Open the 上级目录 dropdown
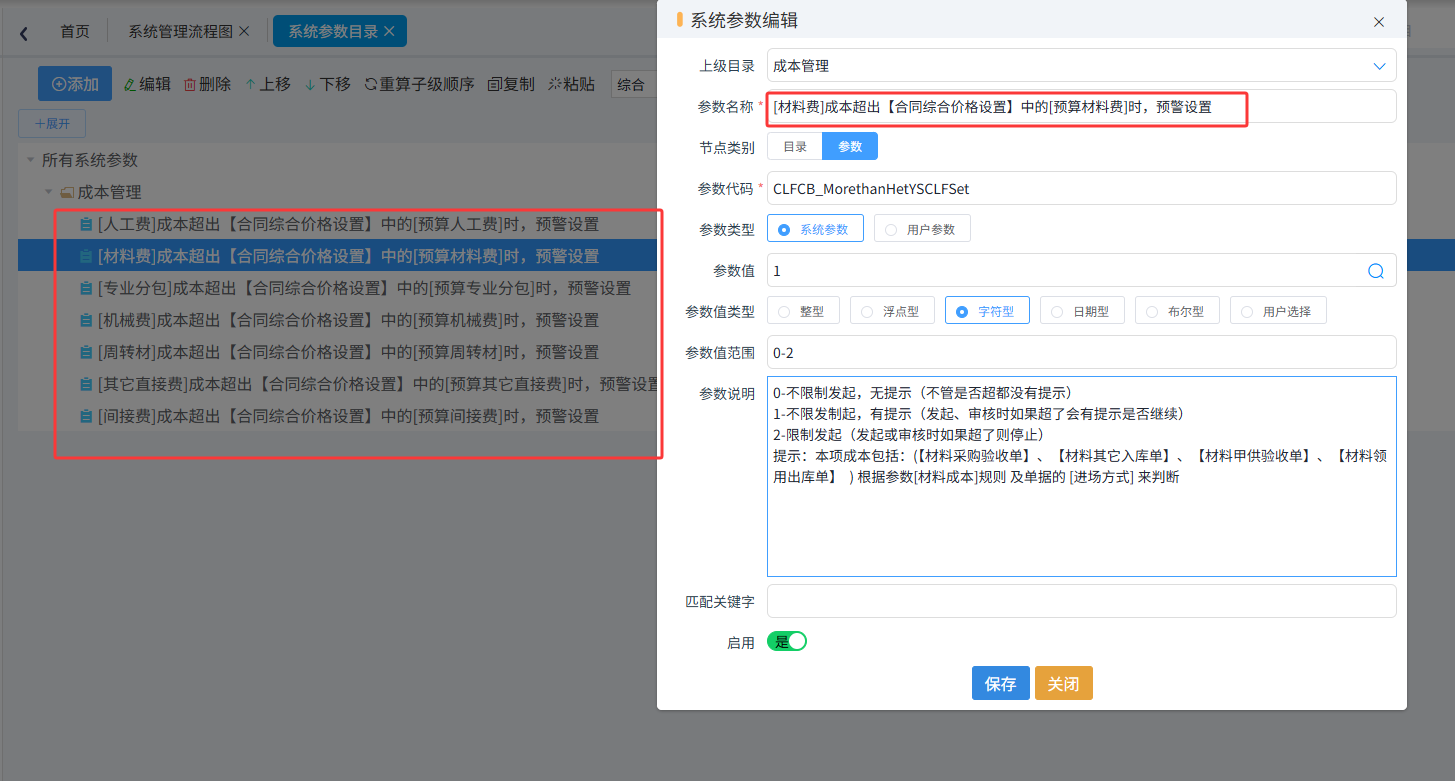The width and height of the screenshot is (1455, 781). [x=1081, y=66]
